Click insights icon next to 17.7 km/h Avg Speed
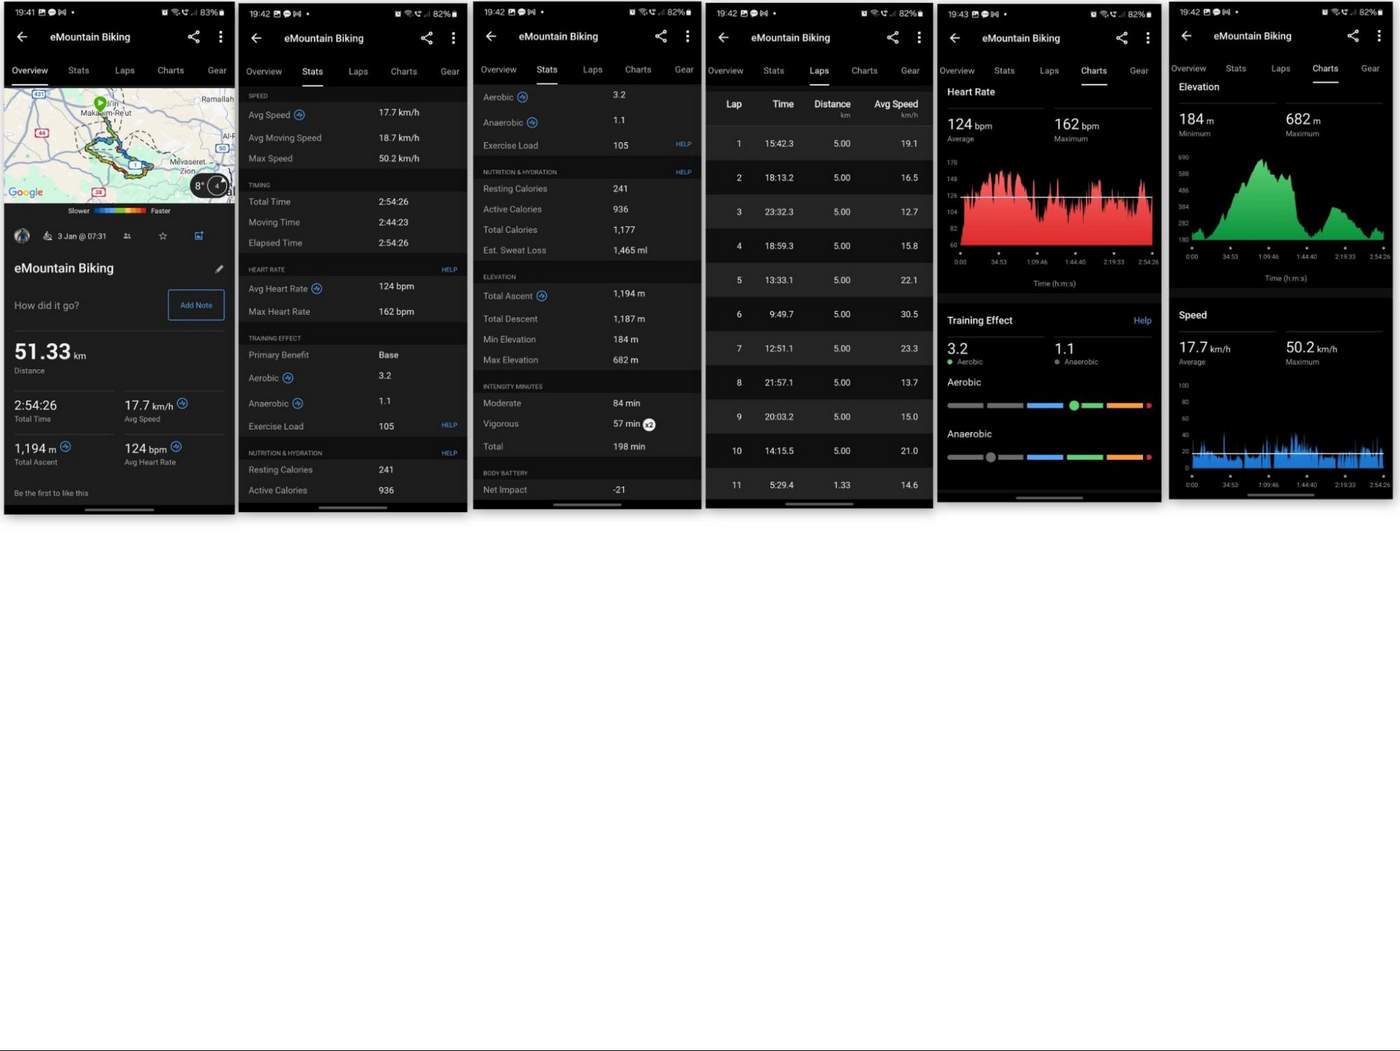This screenshot has height=1051, width=1400. pos(182,404)
